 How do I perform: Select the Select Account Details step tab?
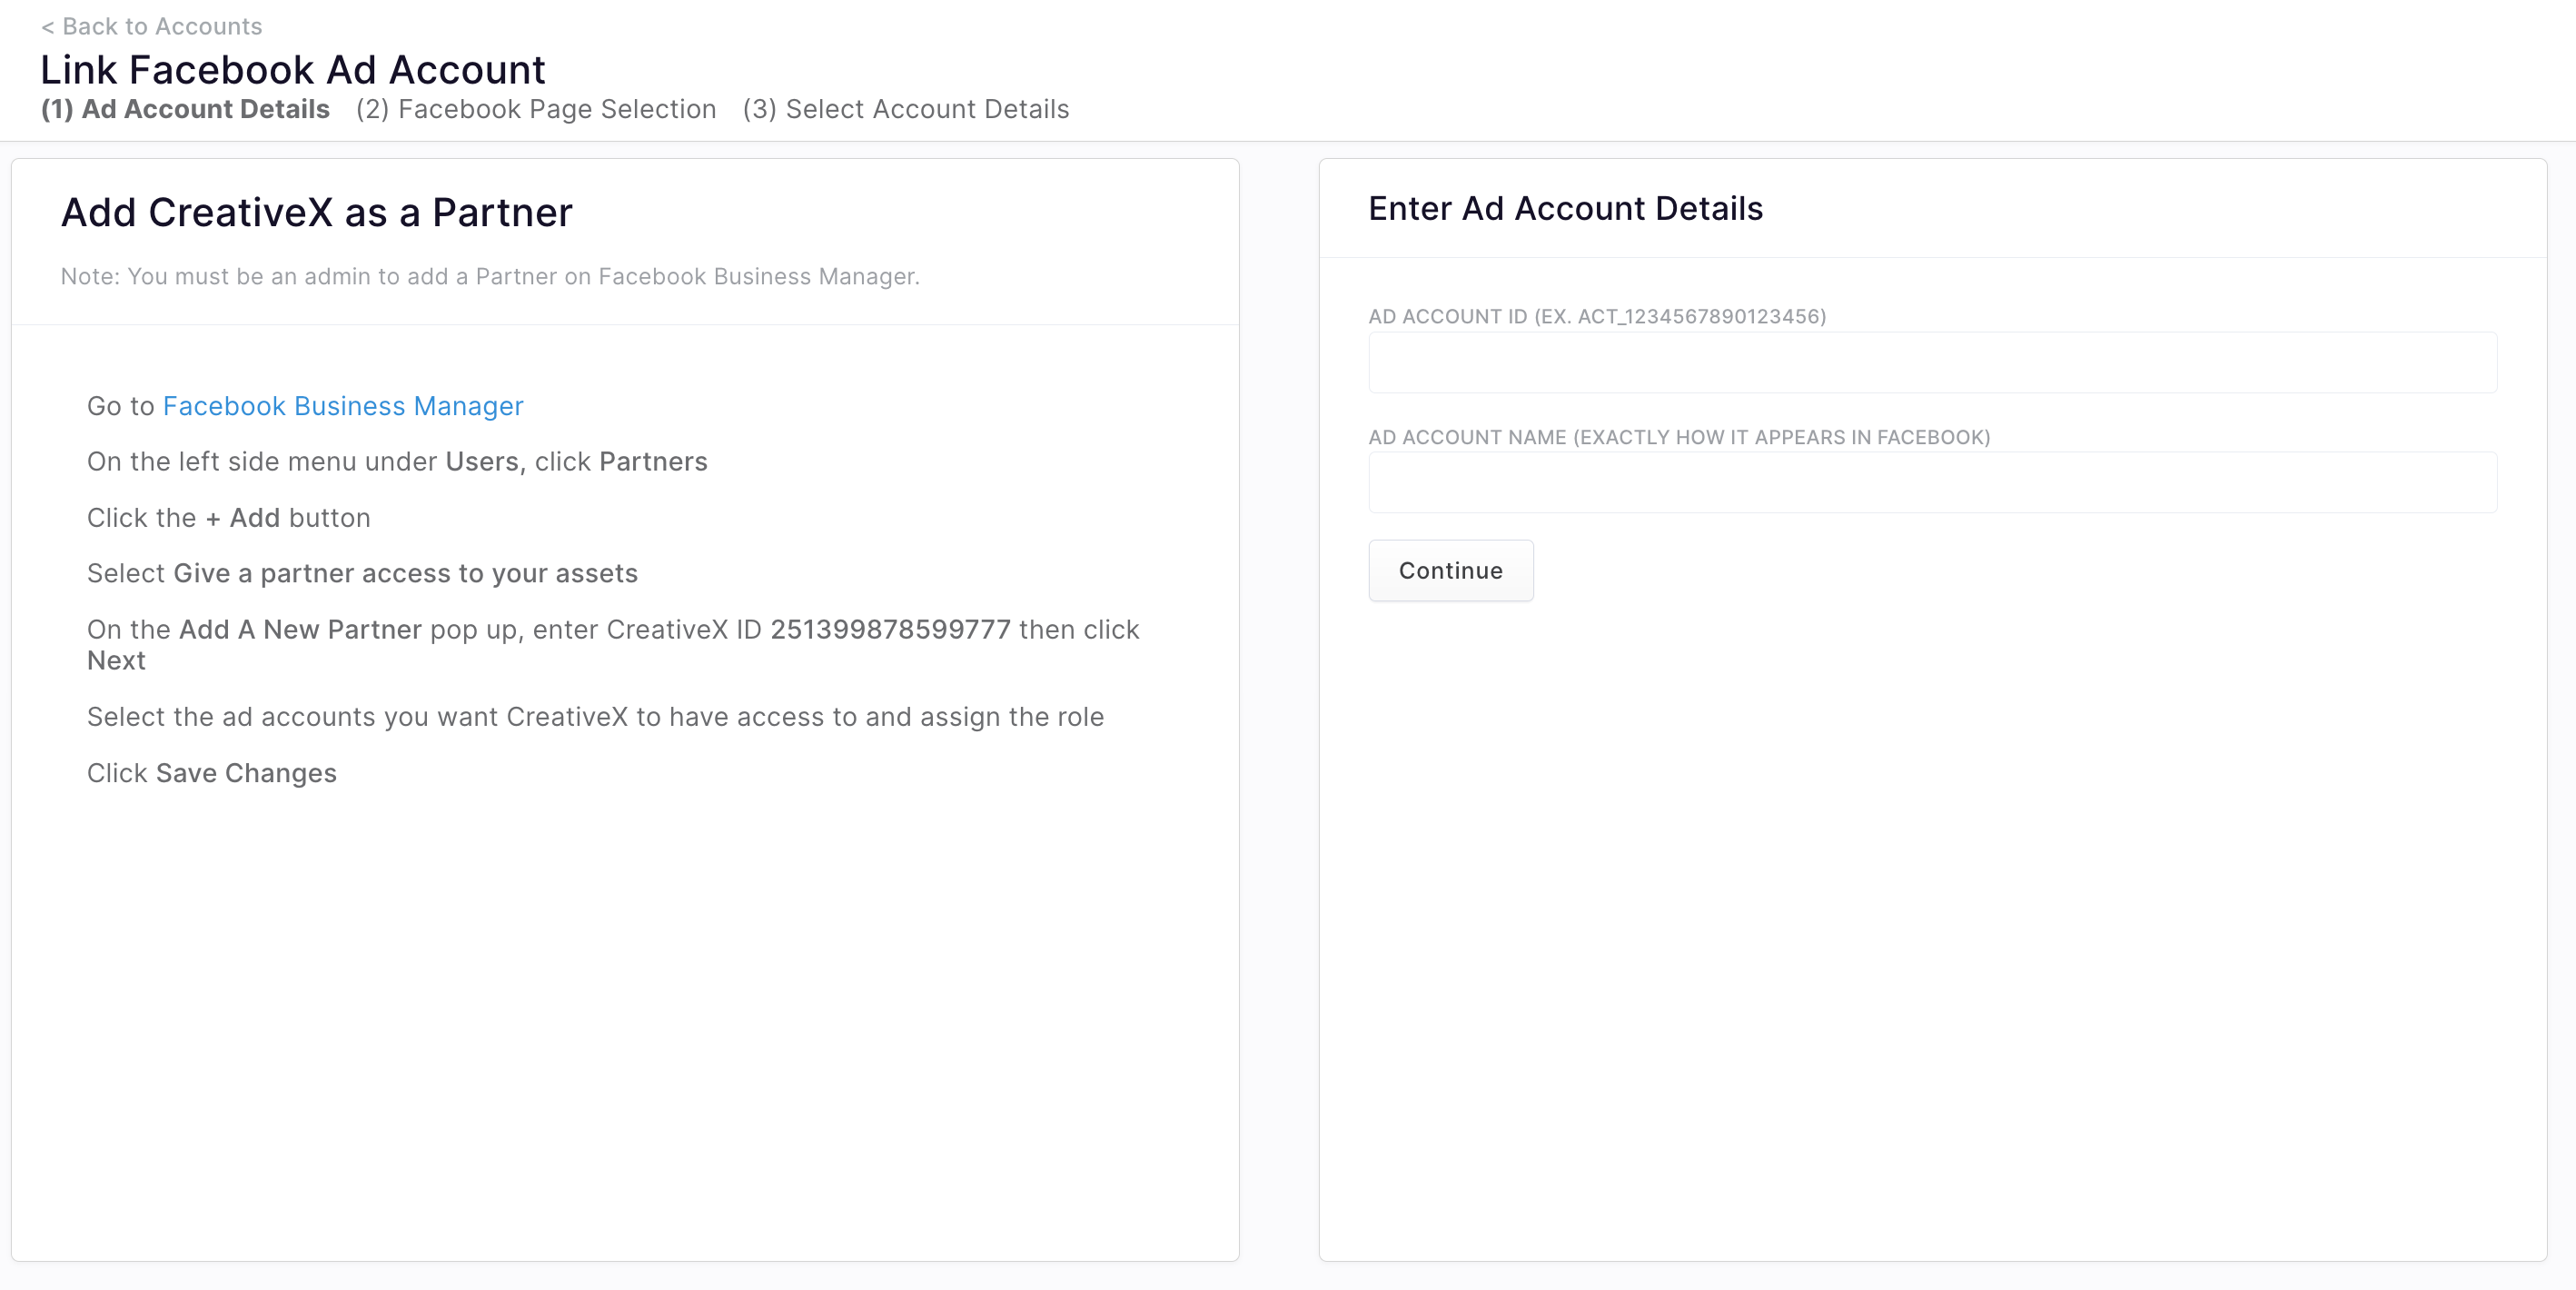click(x=906, y=109)
